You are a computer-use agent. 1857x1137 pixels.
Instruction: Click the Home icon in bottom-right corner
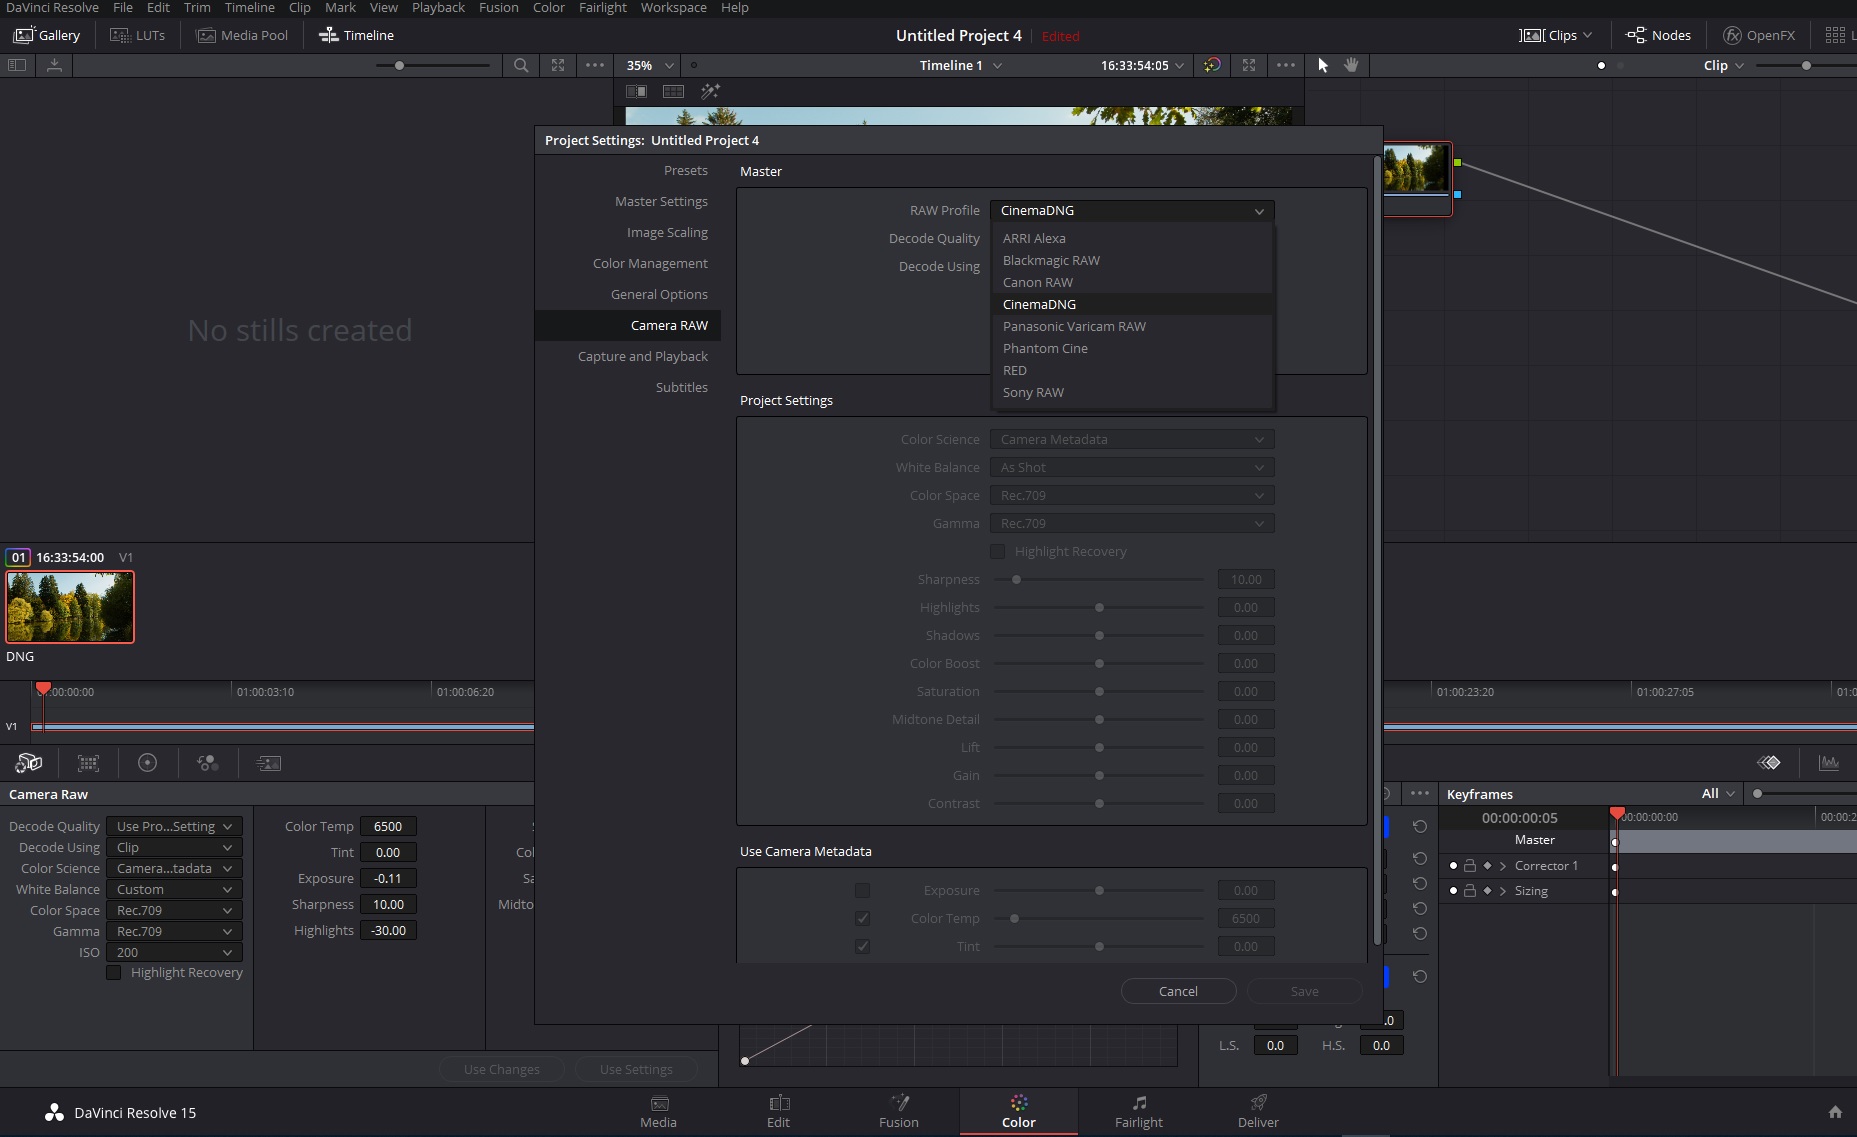(1834, 1112)
